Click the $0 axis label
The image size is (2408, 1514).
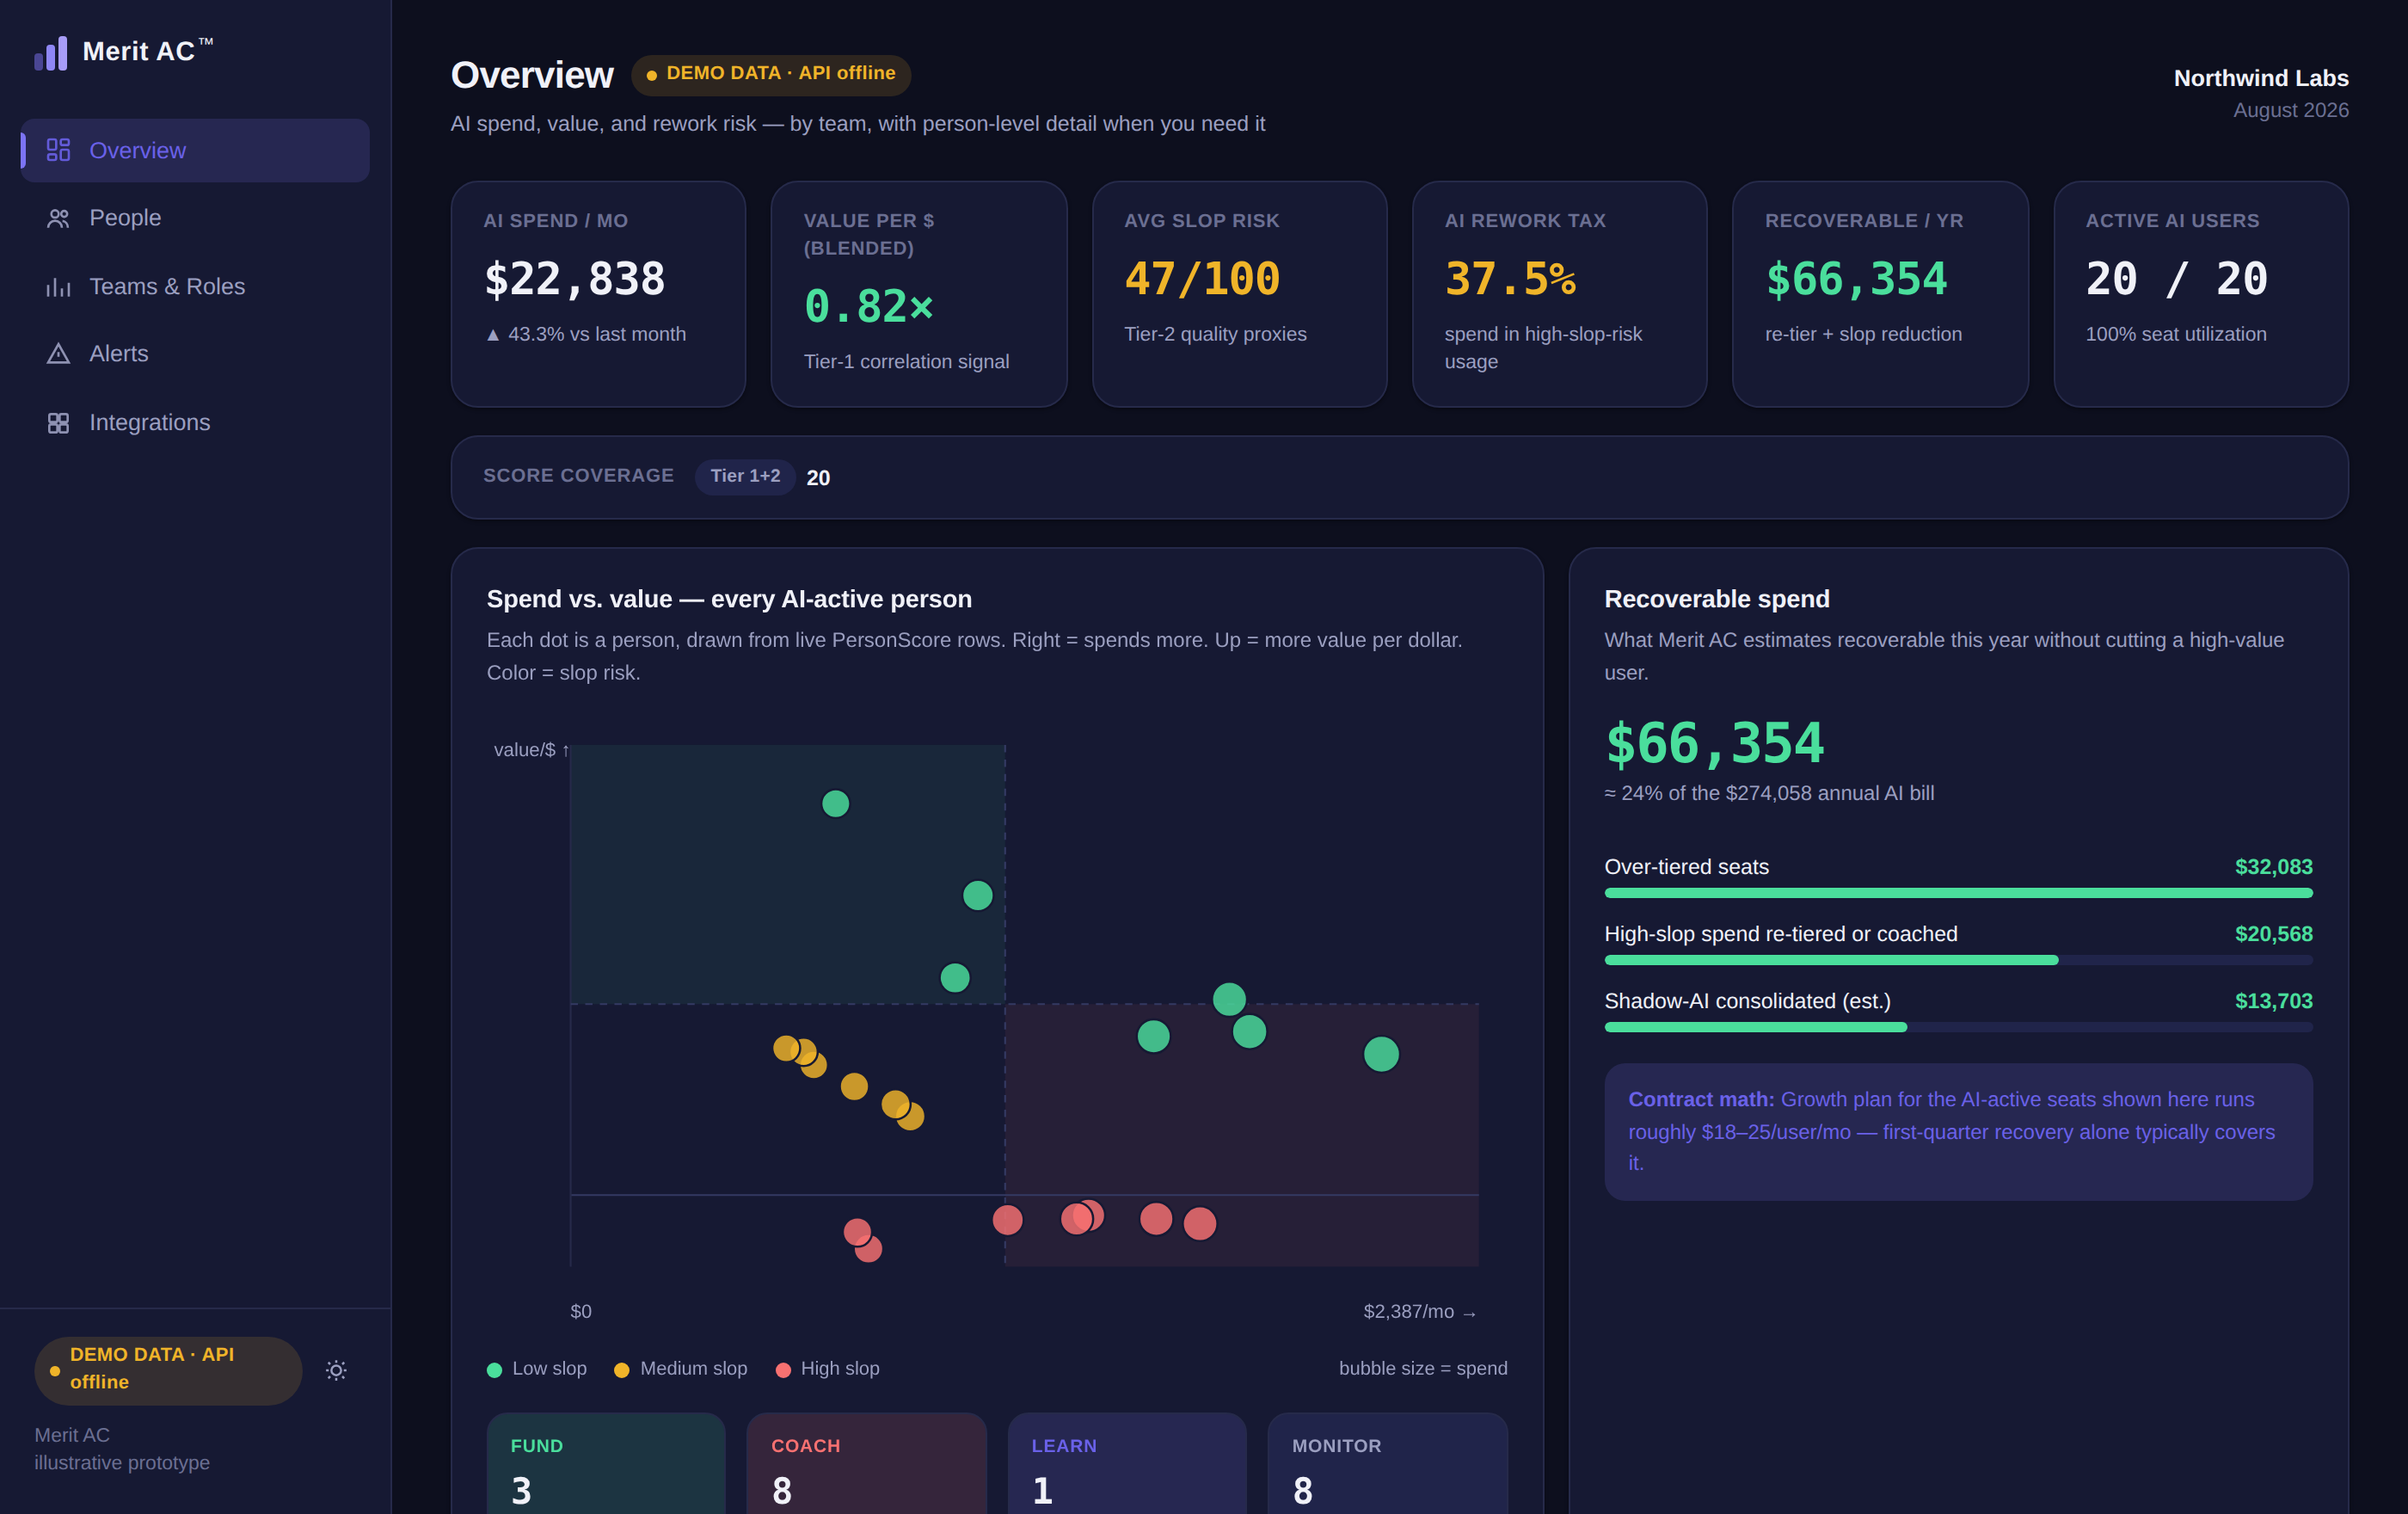coord(581,1311)
